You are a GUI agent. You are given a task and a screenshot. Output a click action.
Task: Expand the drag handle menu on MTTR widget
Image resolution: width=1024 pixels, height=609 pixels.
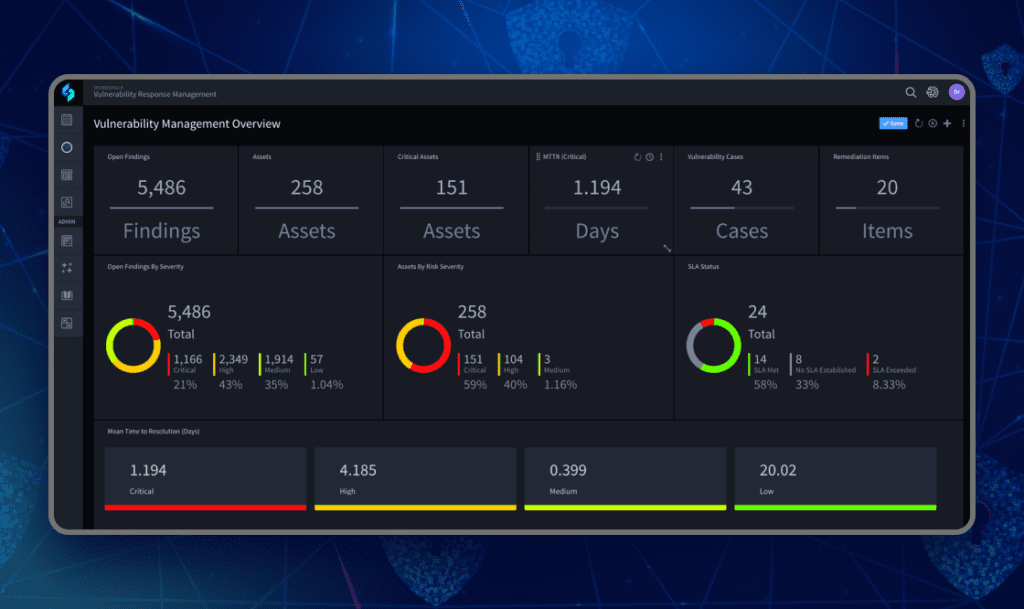click(538, 157)
